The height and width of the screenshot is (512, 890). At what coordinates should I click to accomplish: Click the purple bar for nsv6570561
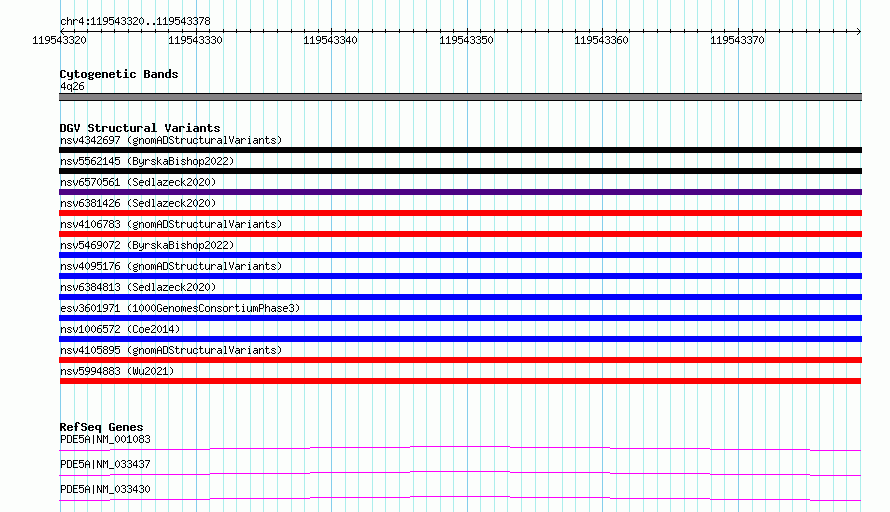point(460,192)
